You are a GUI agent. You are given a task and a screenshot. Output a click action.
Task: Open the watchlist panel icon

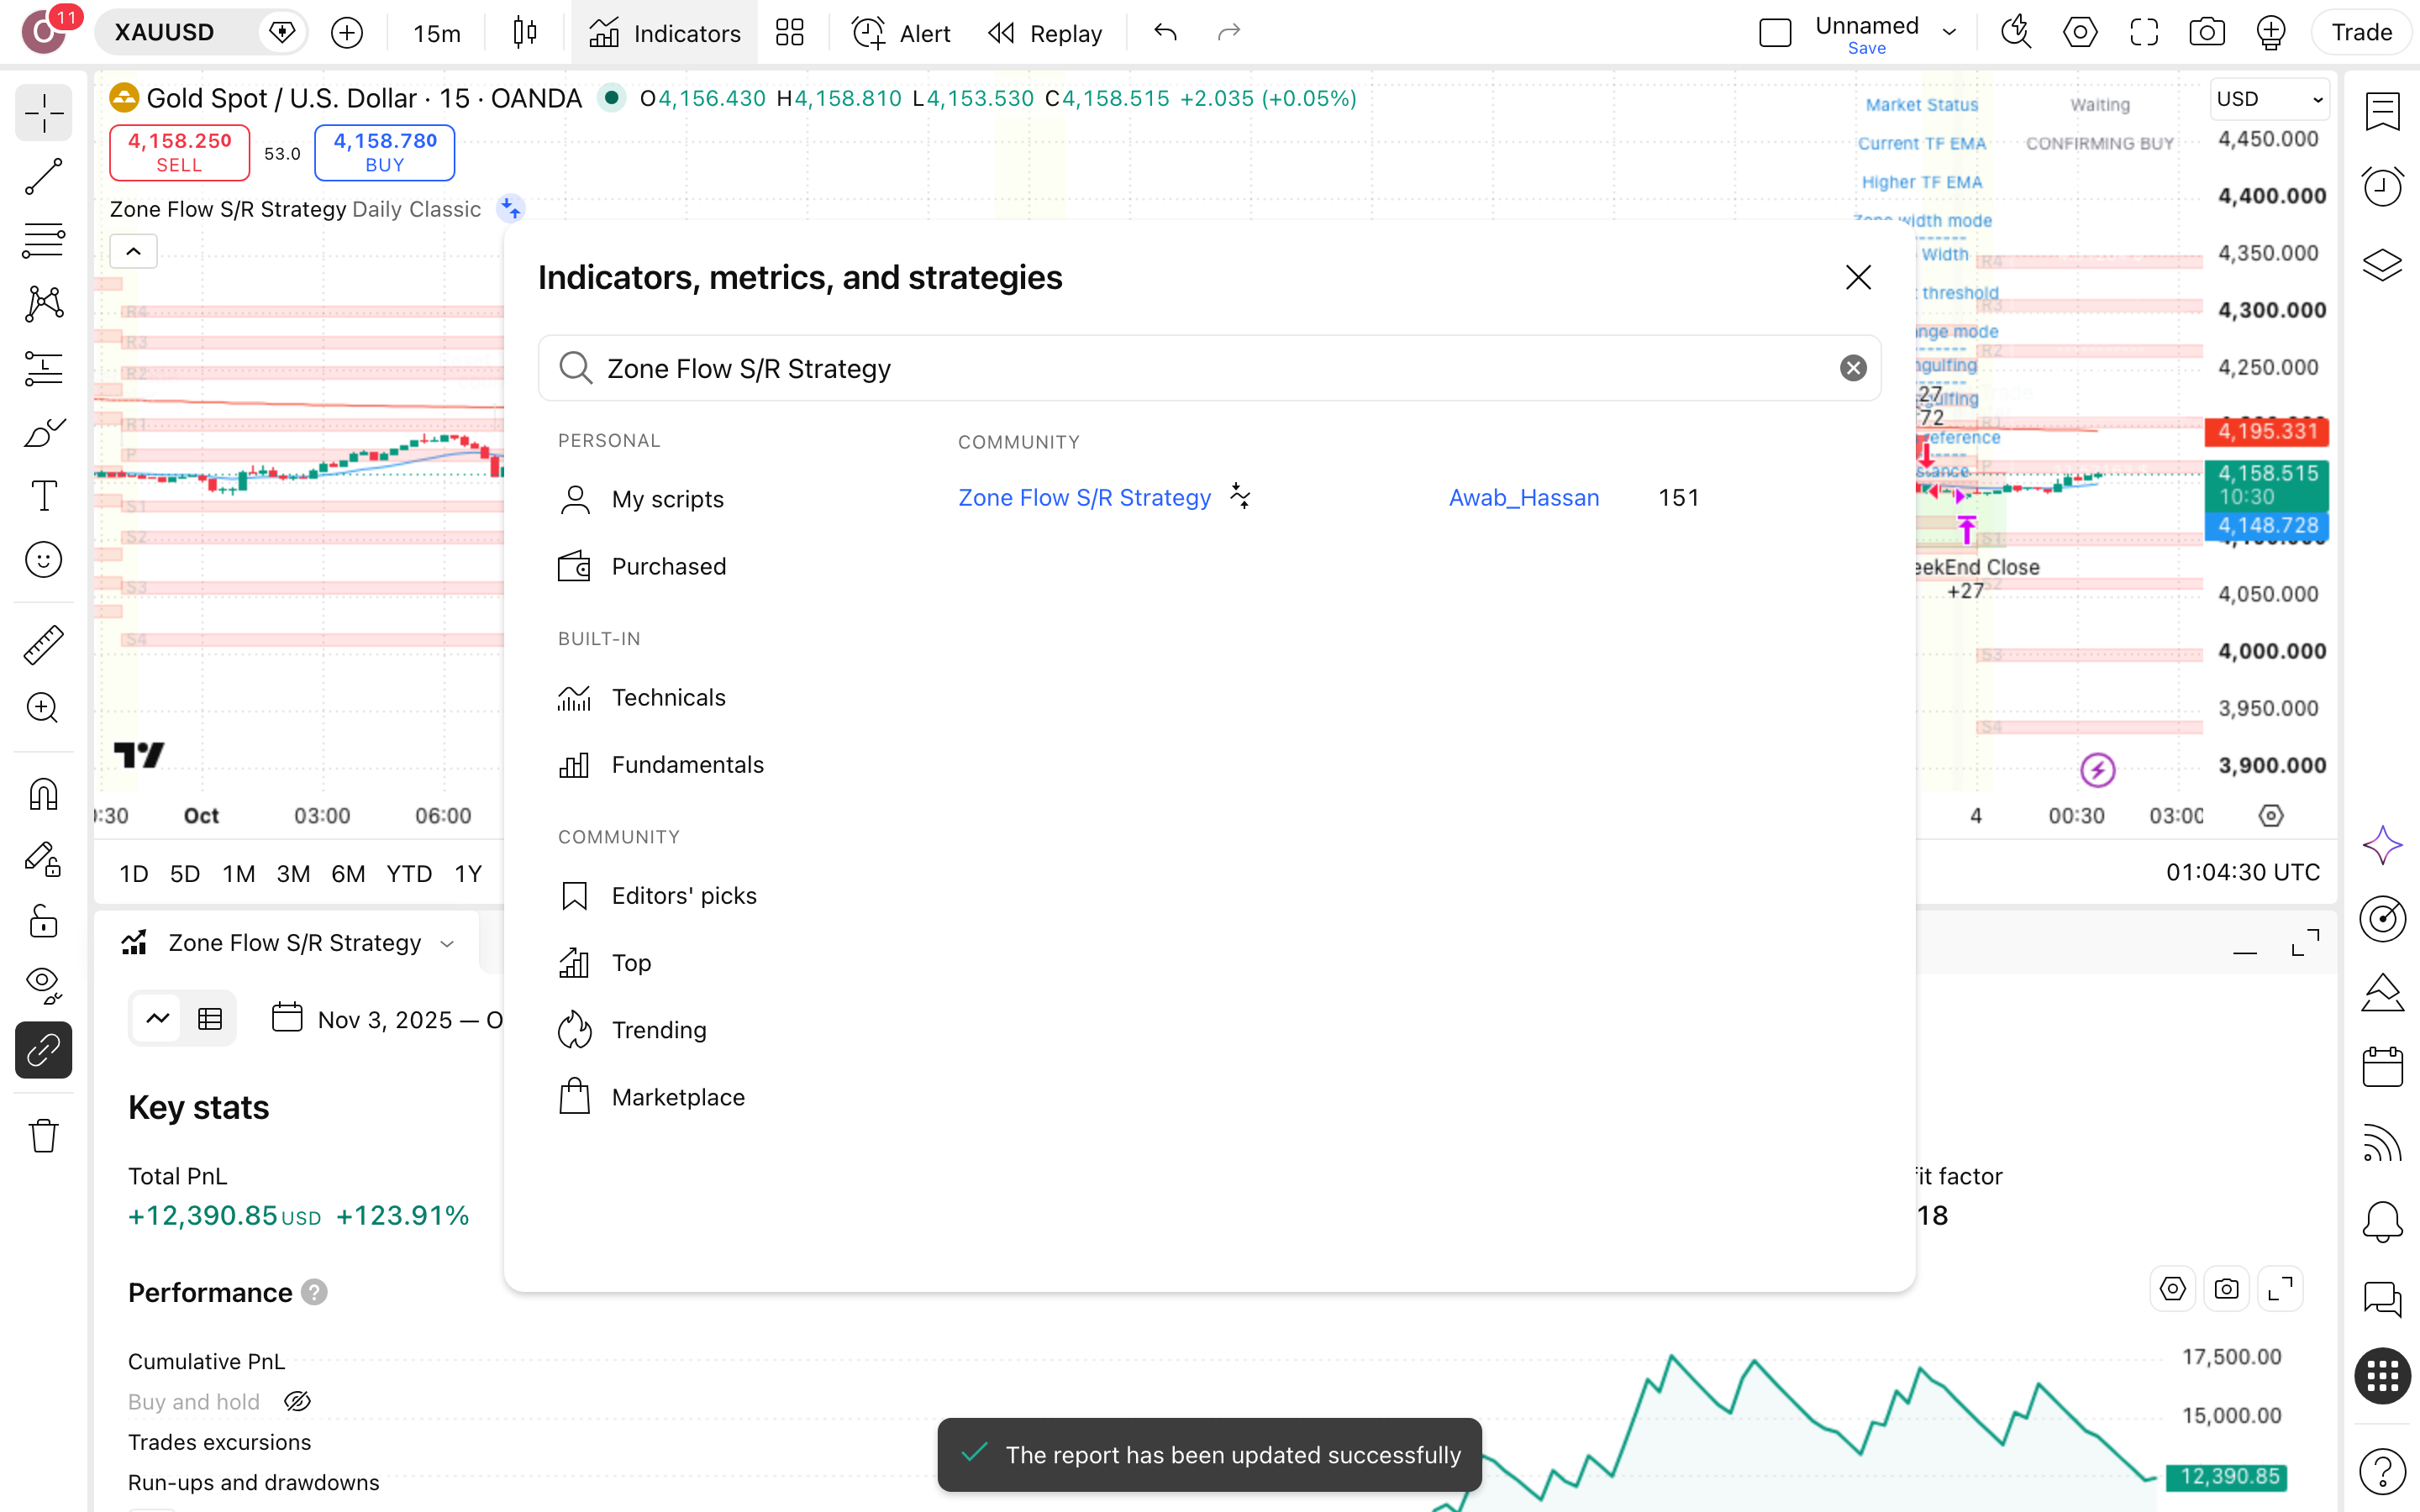tap(2383, 112)
